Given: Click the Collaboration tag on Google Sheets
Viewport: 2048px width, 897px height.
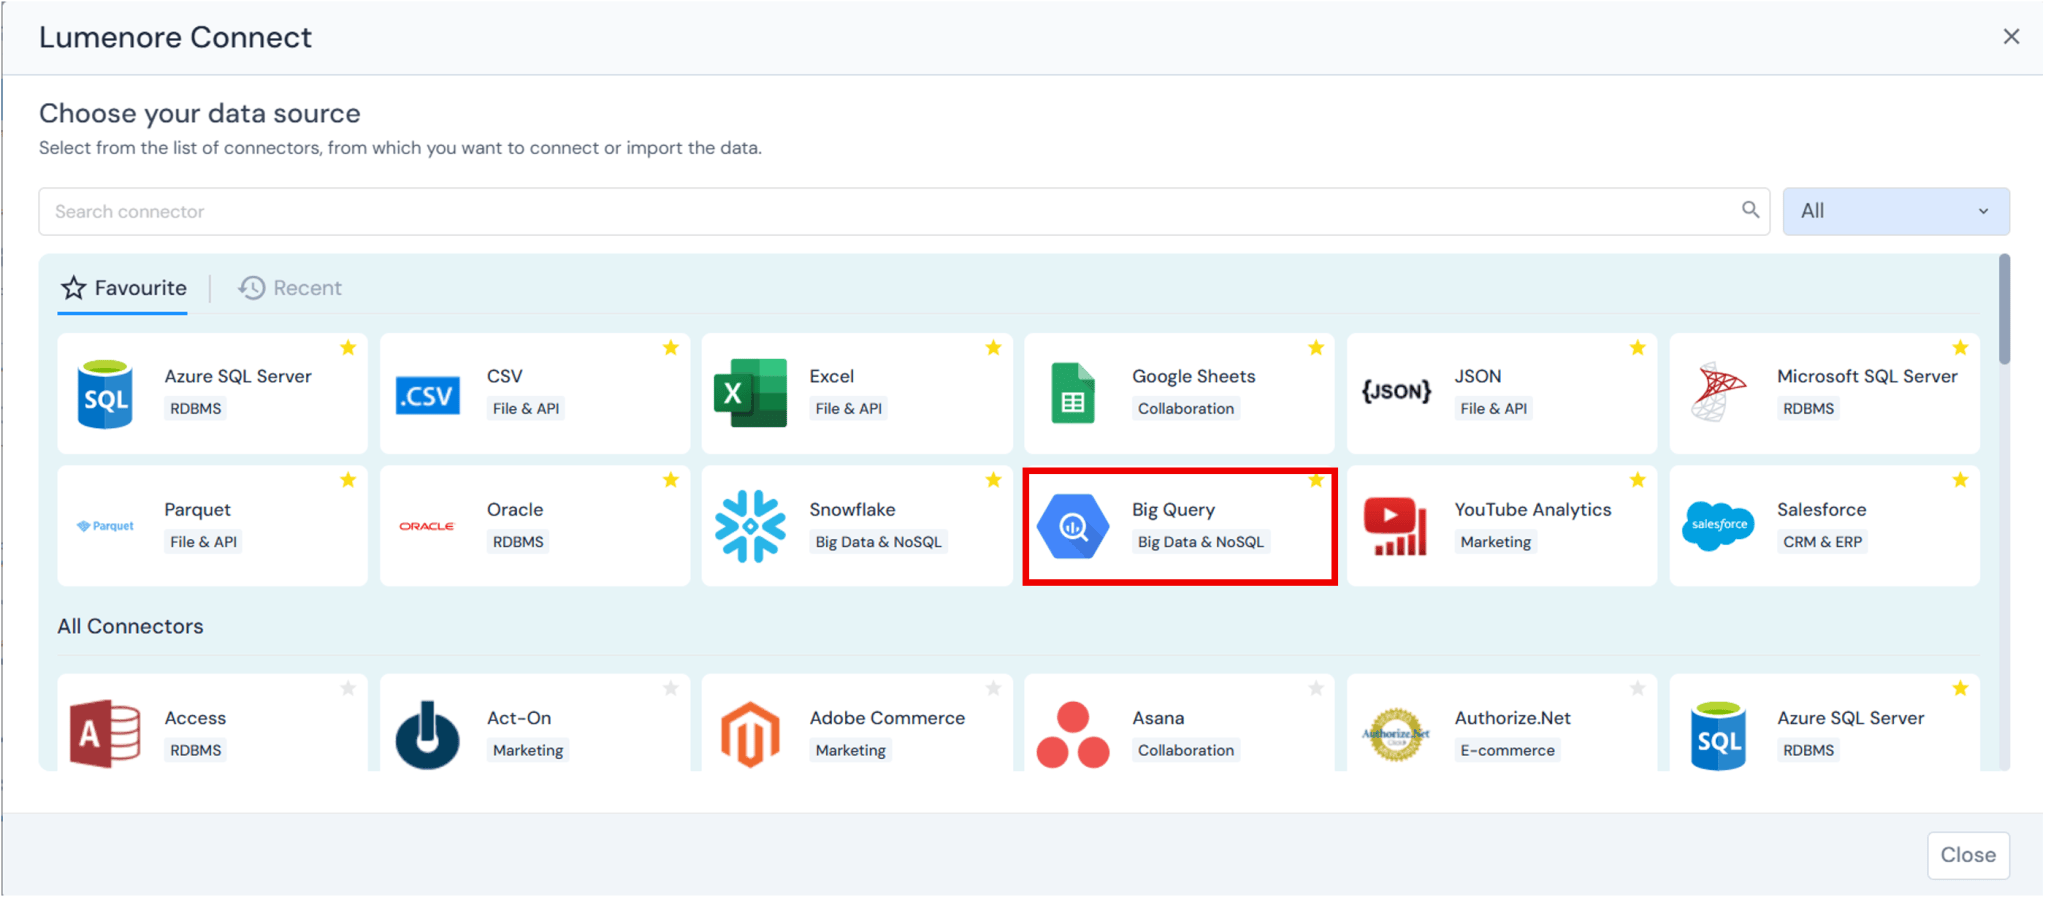Looking at the screenshot, I should pyautogui.click(x=1186, y=408).
